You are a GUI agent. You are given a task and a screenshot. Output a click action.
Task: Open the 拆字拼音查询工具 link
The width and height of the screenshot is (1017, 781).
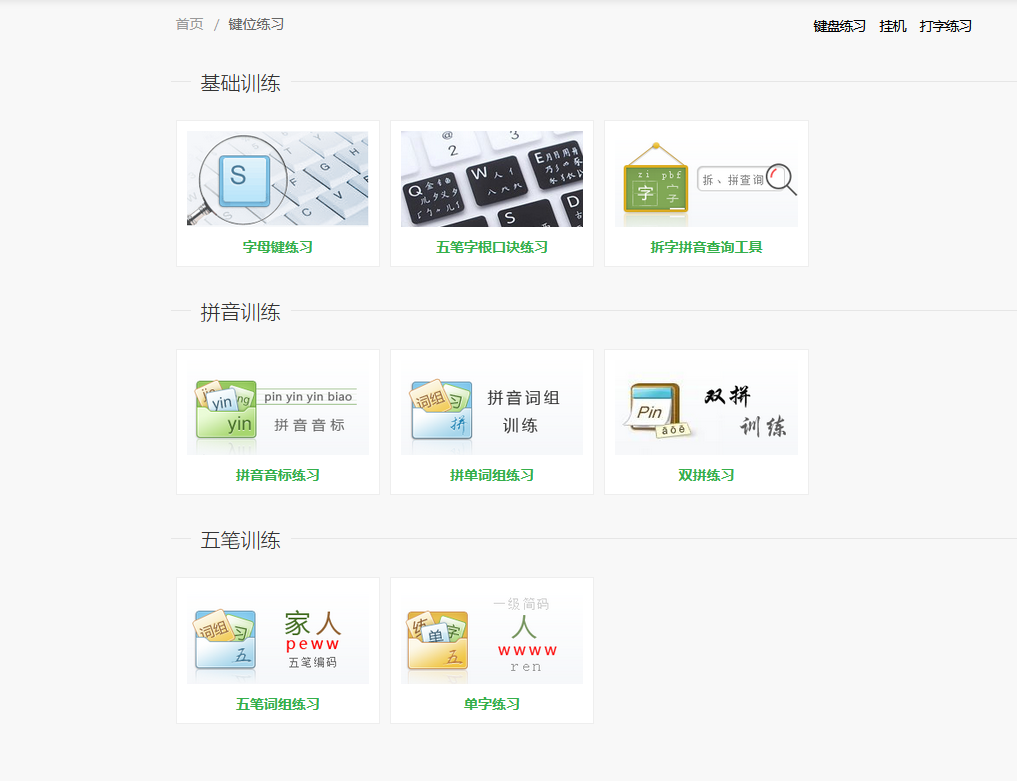click(x=706, y=247)
